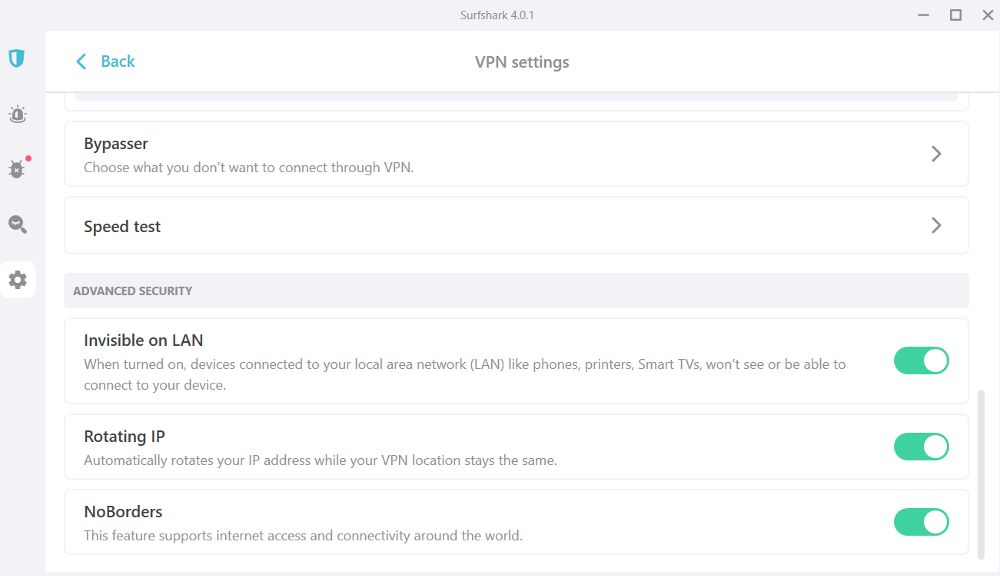Click 'When turned on, devices connected' description
Image resolution: width=1000 pixels, height=576 pixels.
coord(464,374)
